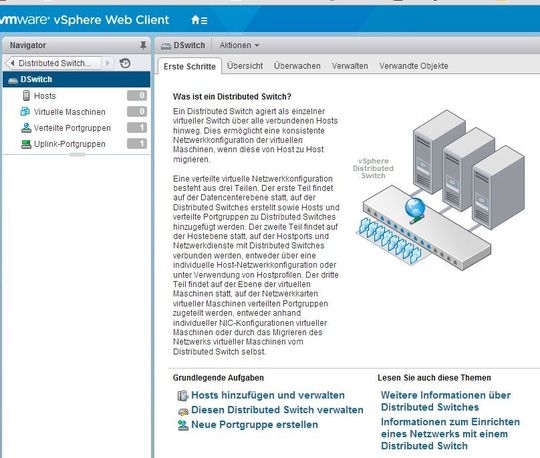The image size is (540, 458).
Task: Click the manage distributed switch icon
Action: [x=183, y=411]
